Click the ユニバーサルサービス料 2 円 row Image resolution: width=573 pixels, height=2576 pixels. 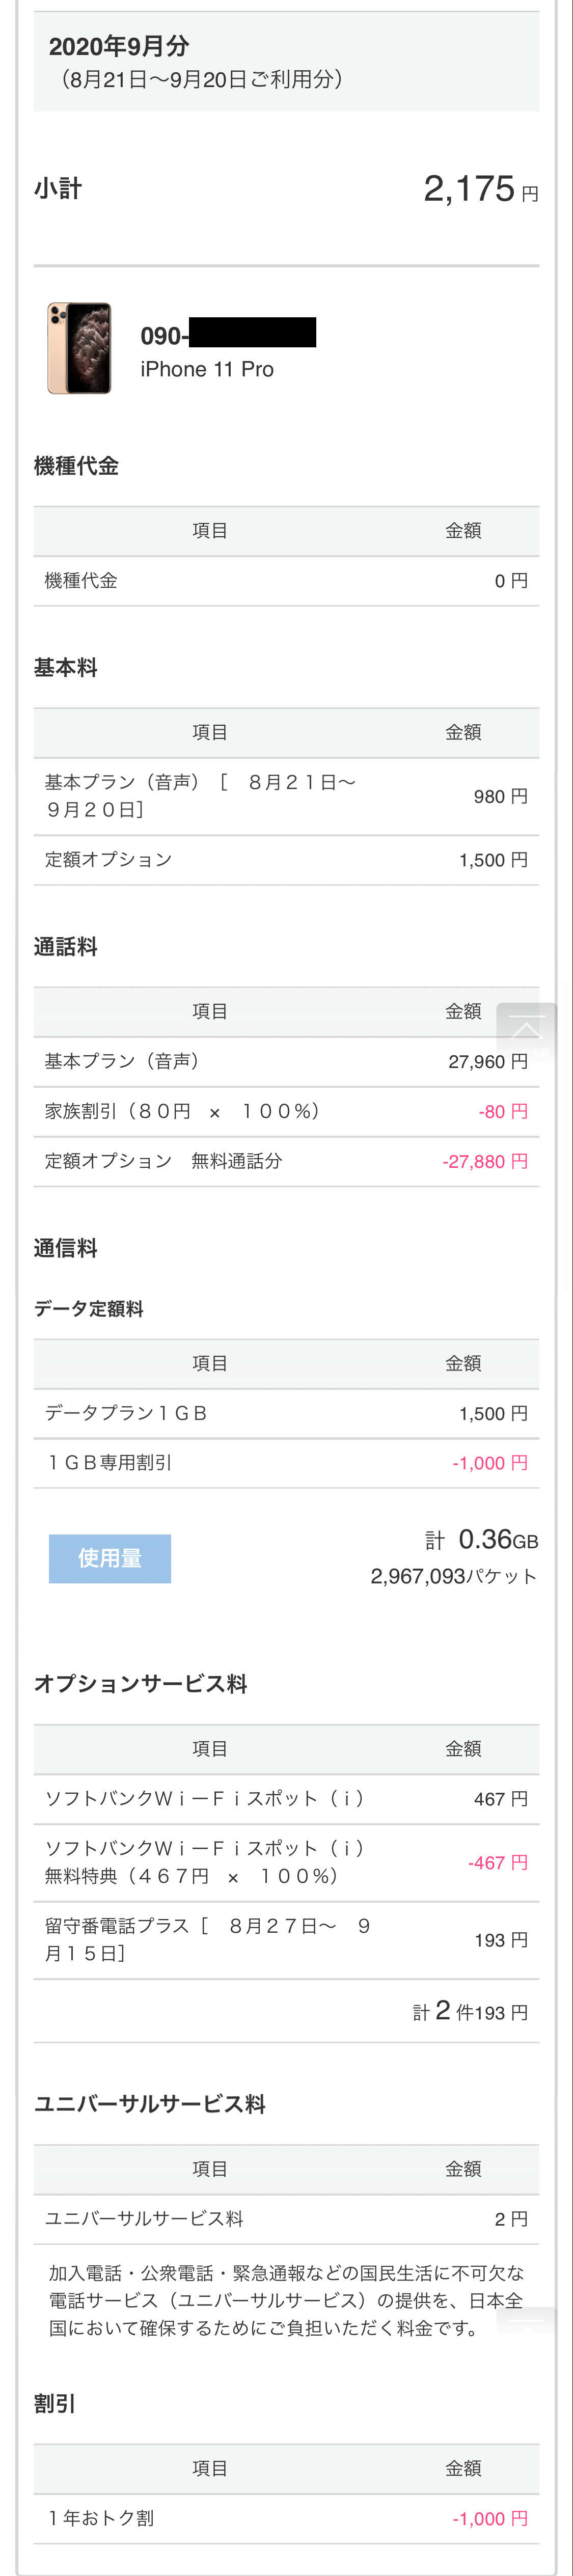(286, 2218)
